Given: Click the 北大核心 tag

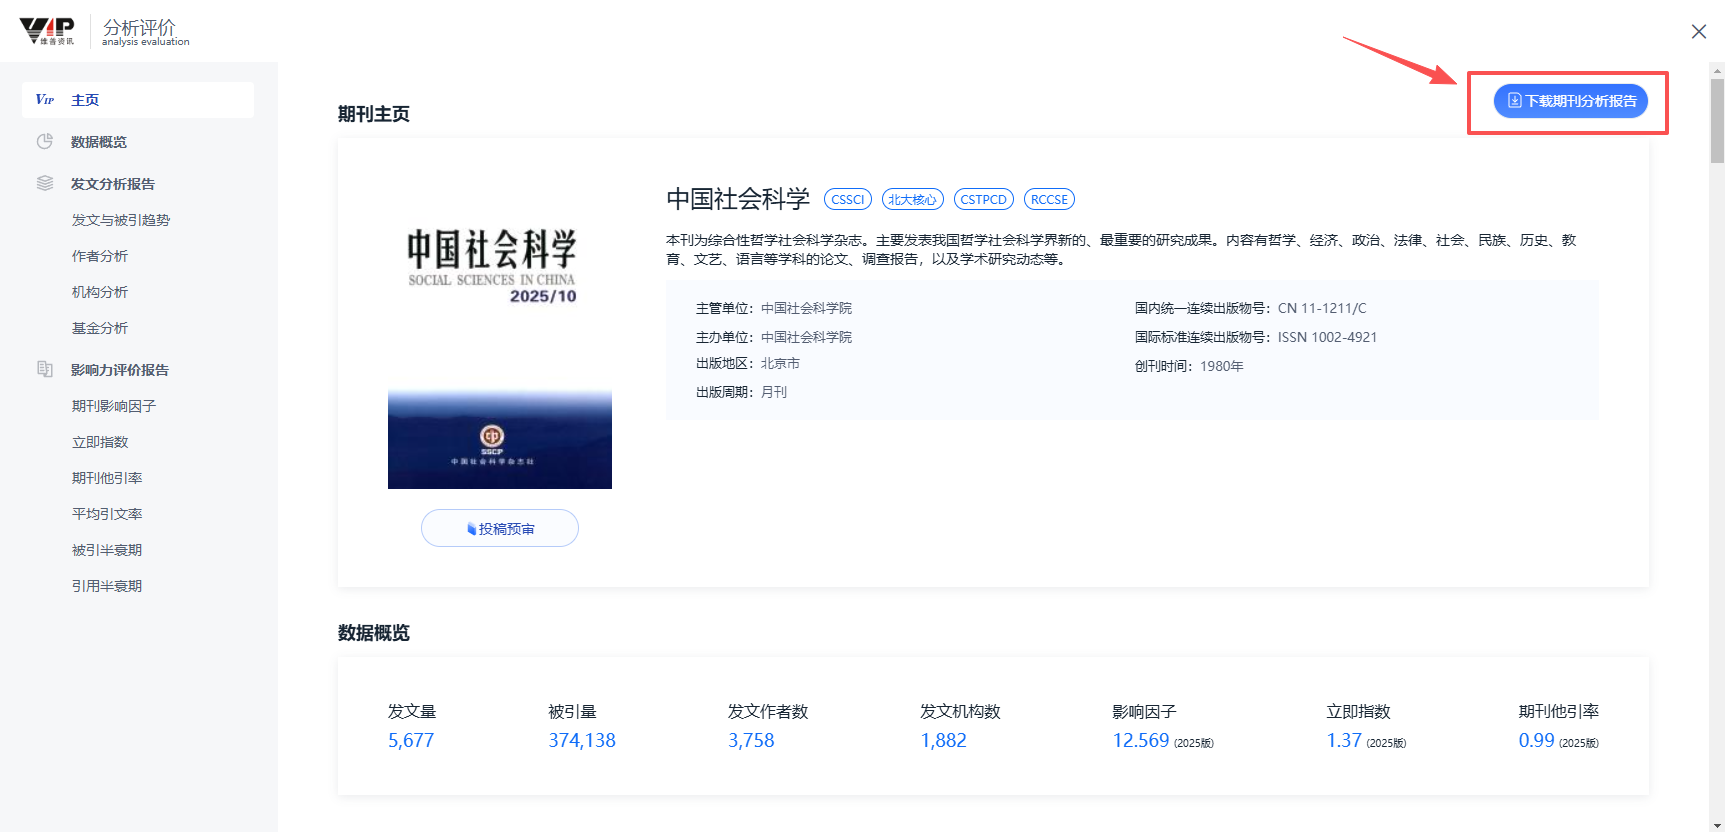Looking at the screenshot, I should 913,199.
